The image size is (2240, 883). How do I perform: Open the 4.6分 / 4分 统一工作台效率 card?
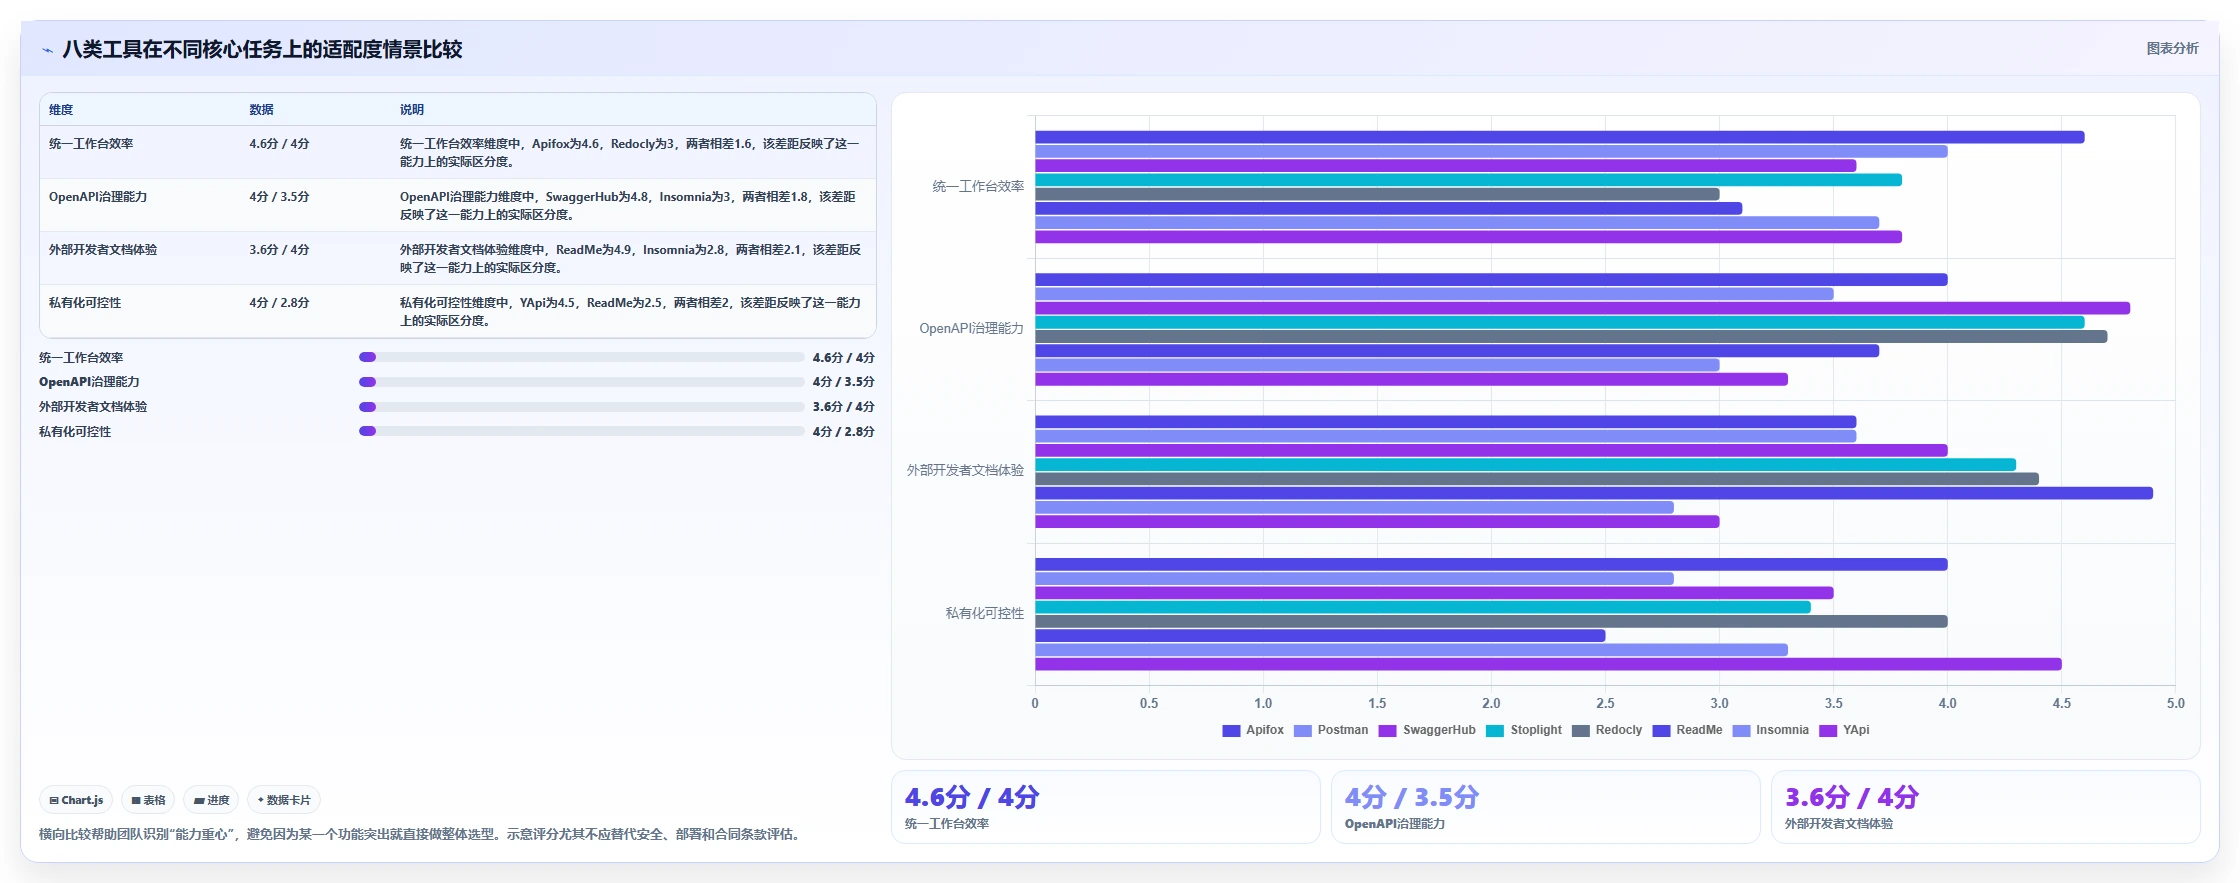point(1106,807)
